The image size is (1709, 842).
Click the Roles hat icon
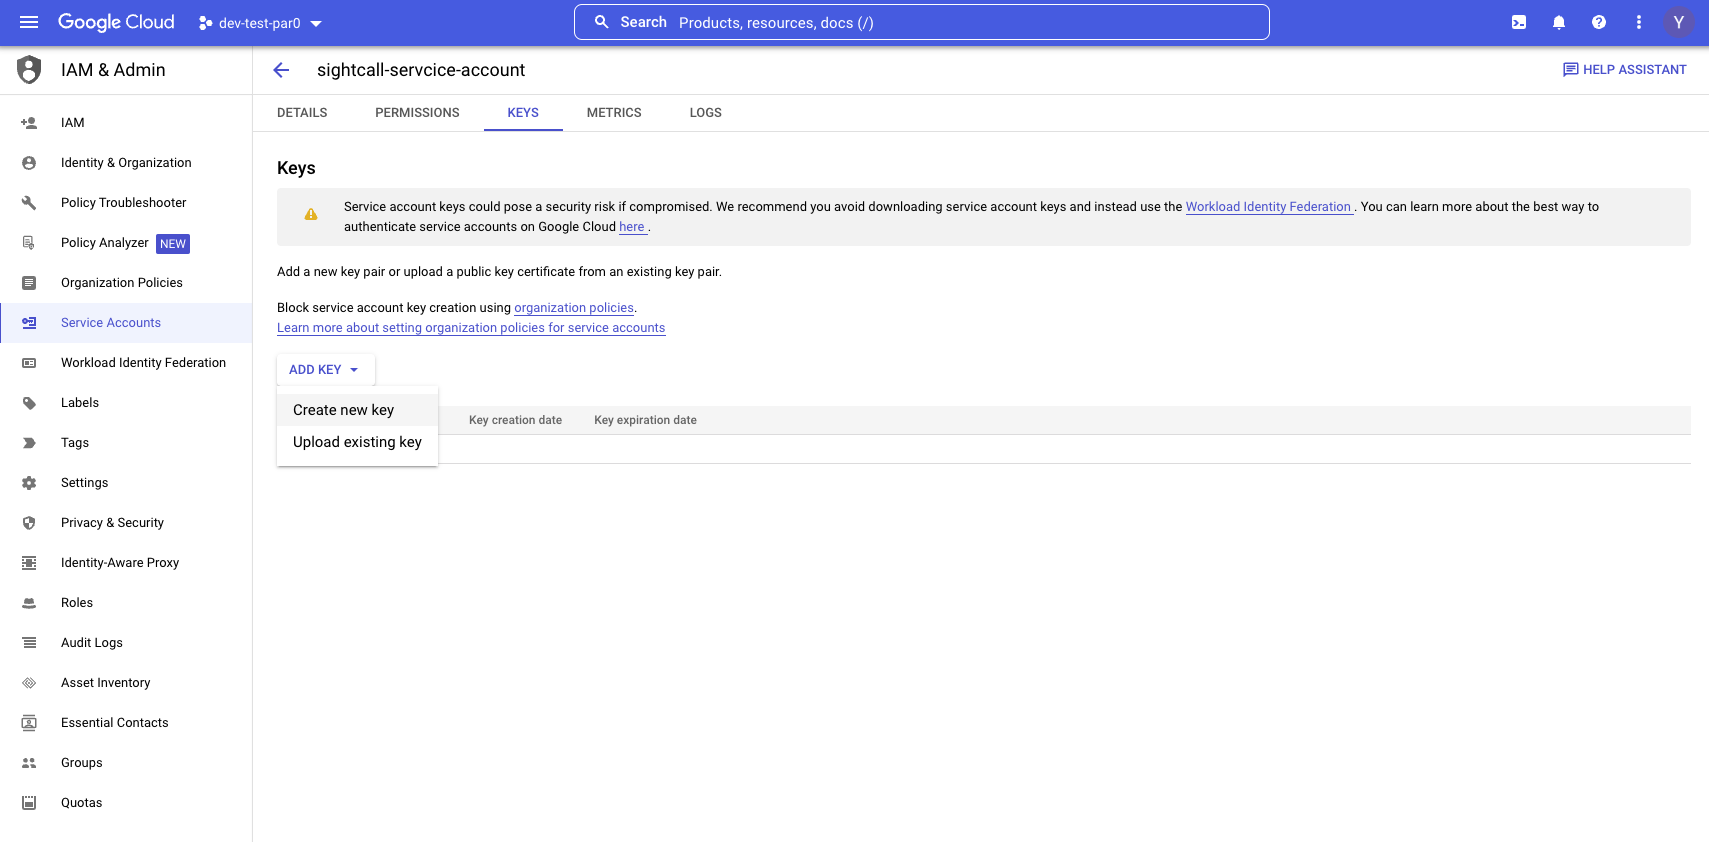[29, 603]
